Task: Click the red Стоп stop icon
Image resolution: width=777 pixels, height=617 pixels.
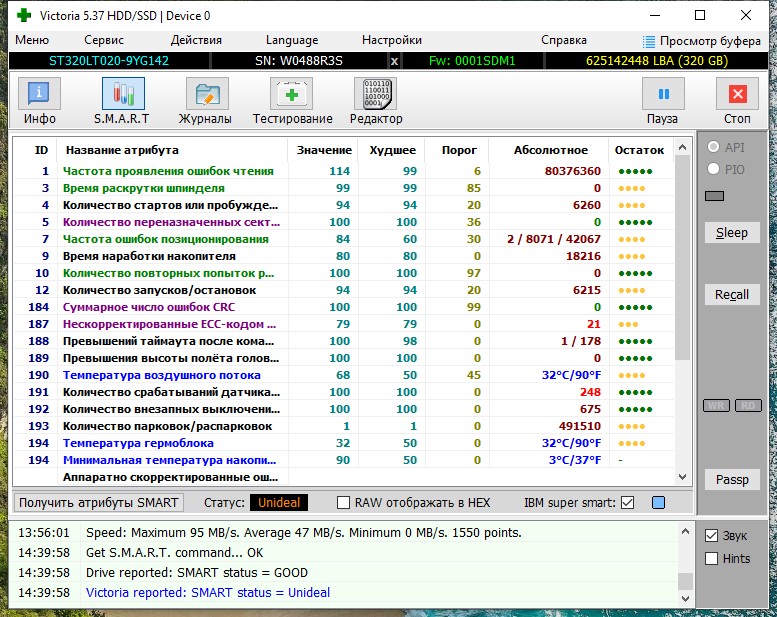Action: (x=737, y=94)
